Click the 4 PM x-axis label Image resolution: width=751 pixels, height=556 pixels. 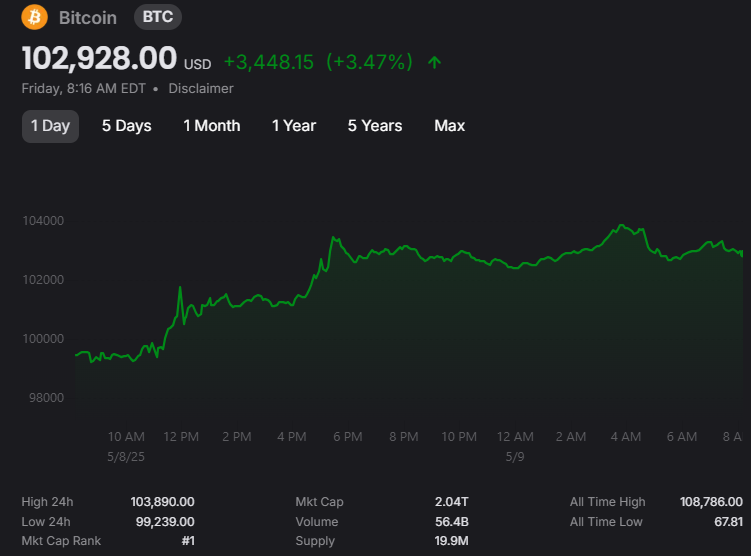pos(292,437)
